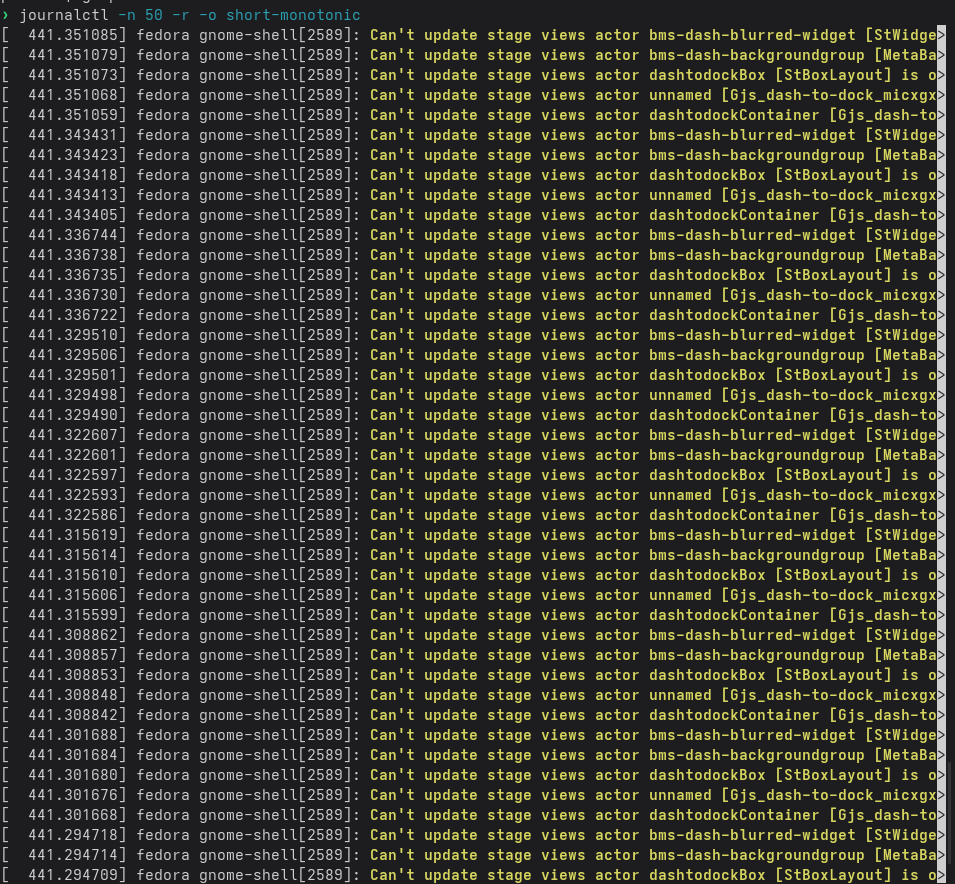The image size is (955, 884).
Task: Click the timestamp 441.322601
Action: click(73, 455)
